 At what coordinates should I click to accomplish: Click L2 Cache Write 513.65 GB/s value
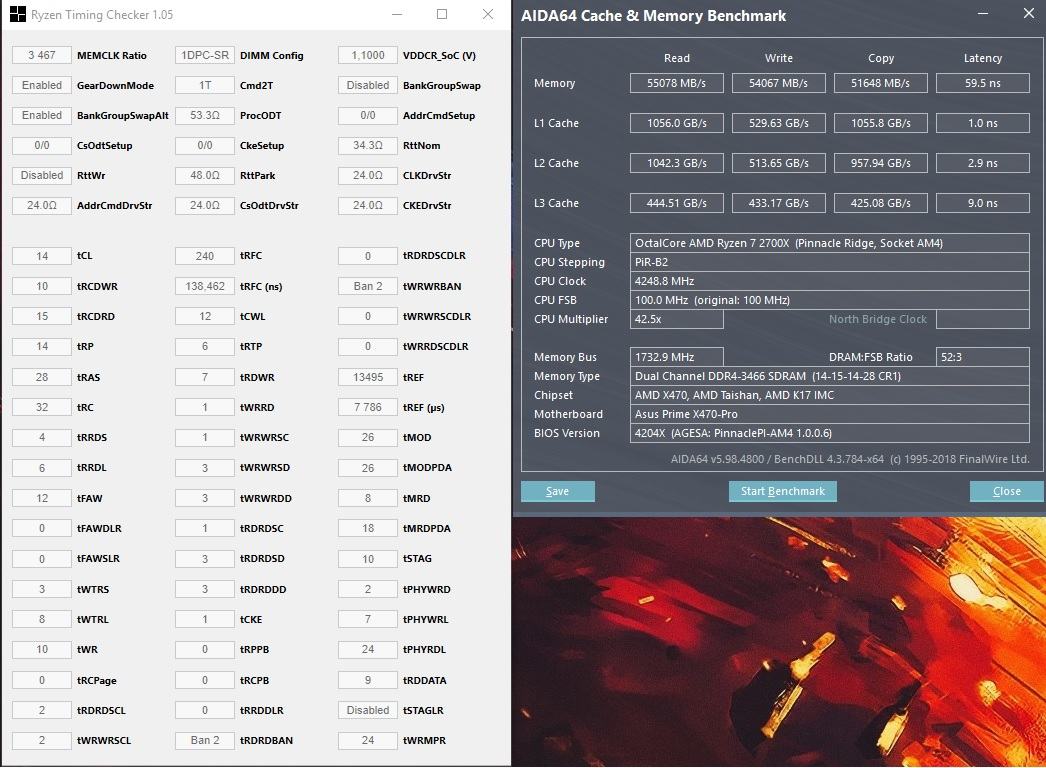click(x=778, y=163)
